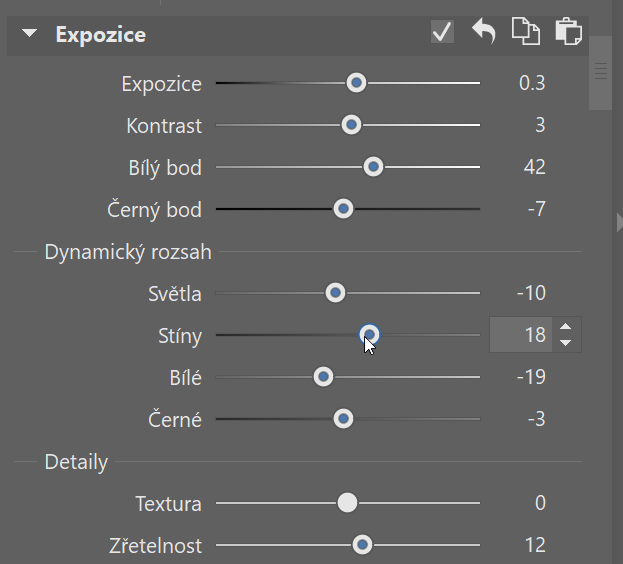Click the side panel collapse arrow on right edge
This screenshot has height=564, width=623.
[x=619, y=222]
